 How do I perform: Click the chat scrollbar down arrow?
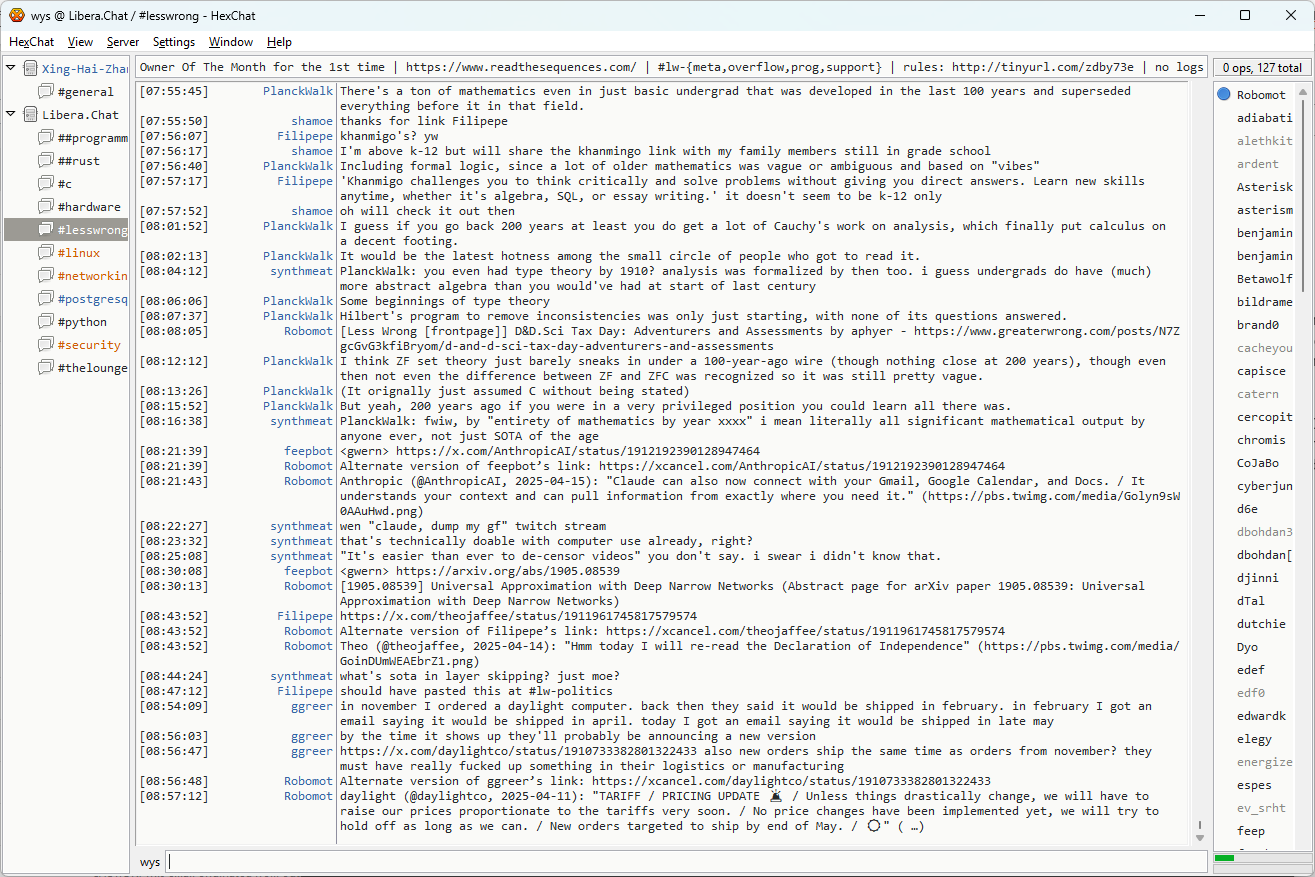tap(1200, 836)
